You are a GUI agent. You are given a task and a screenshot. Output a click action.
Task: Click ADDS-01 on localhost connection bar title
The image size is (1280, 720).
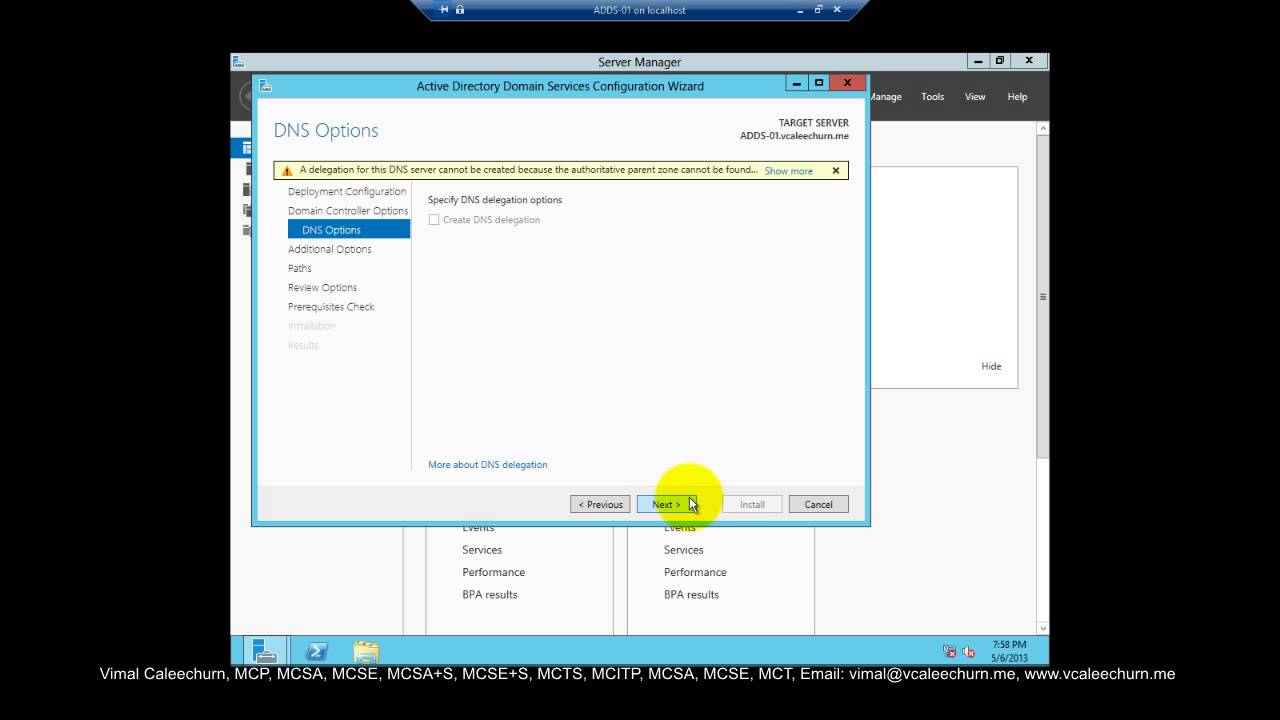(639, 10)
